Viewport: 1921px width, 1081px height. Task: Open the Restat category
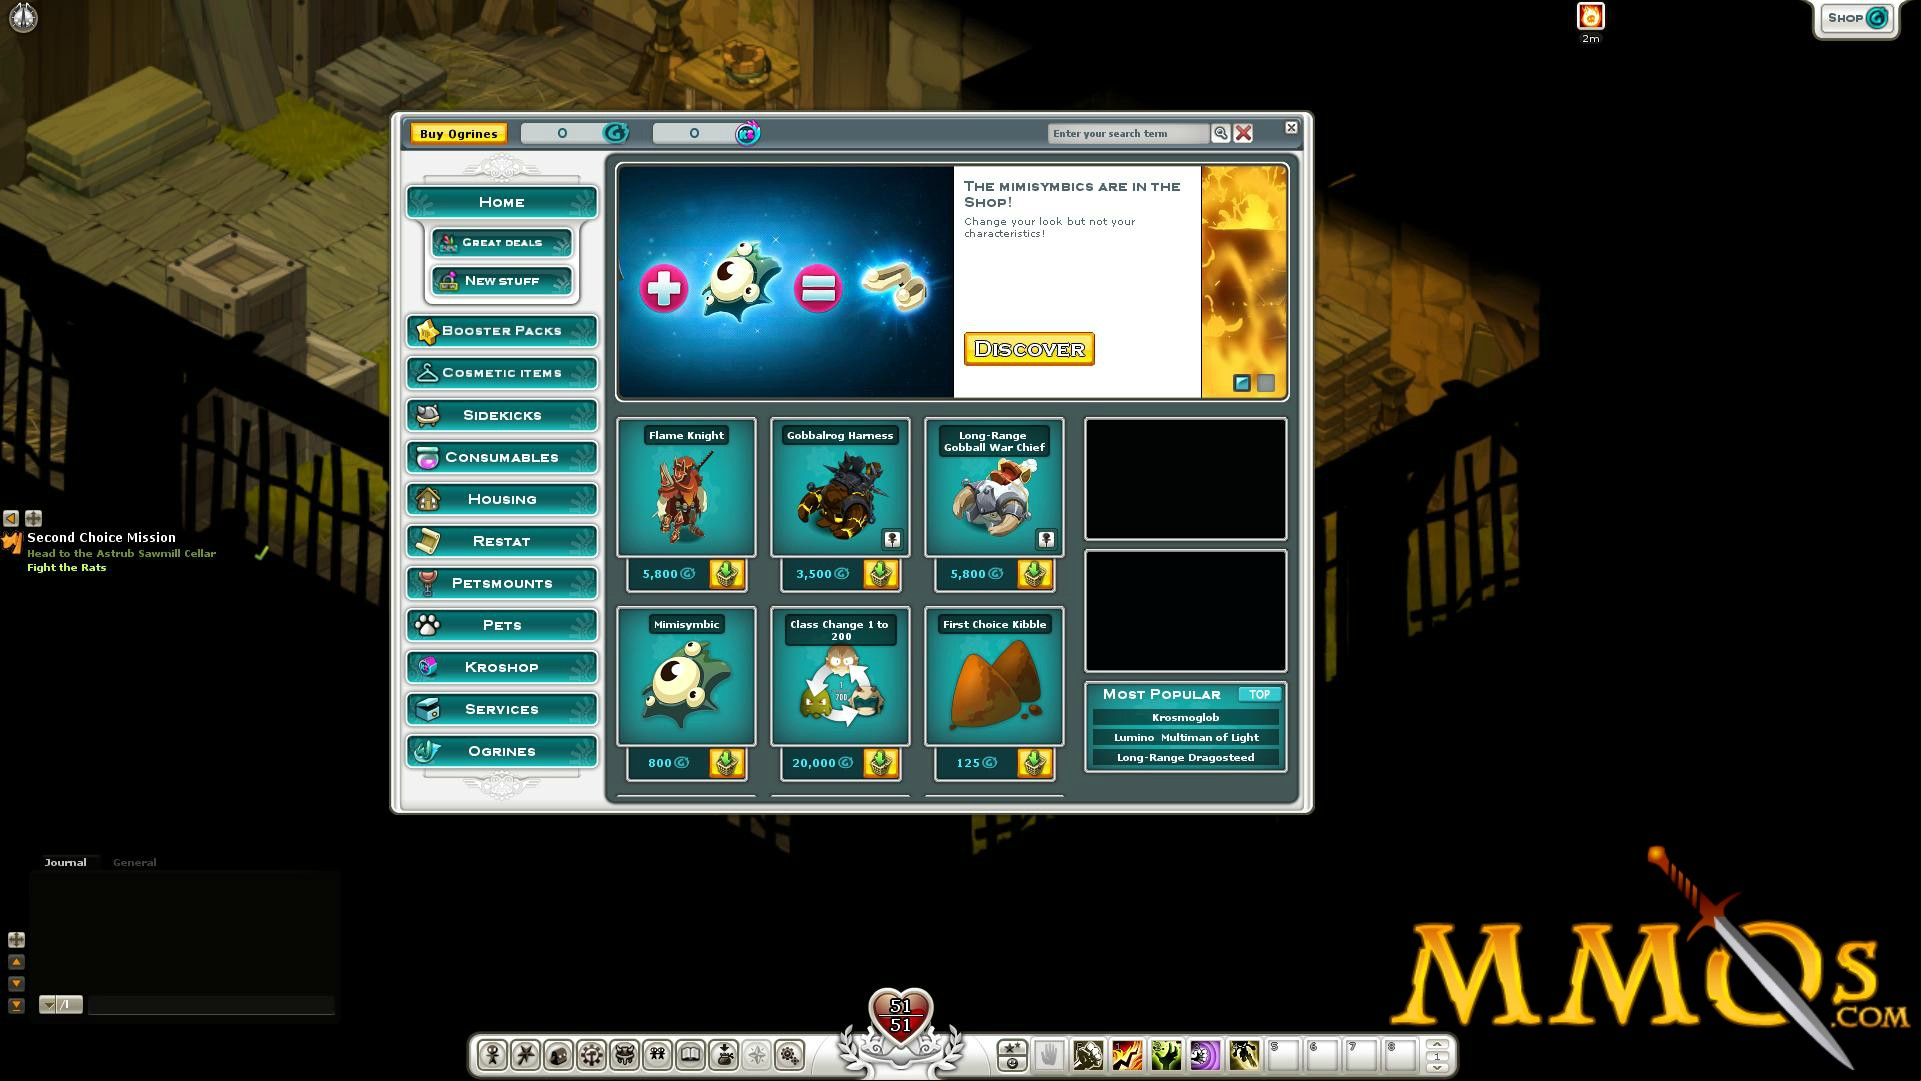click(x=502, y=541)
